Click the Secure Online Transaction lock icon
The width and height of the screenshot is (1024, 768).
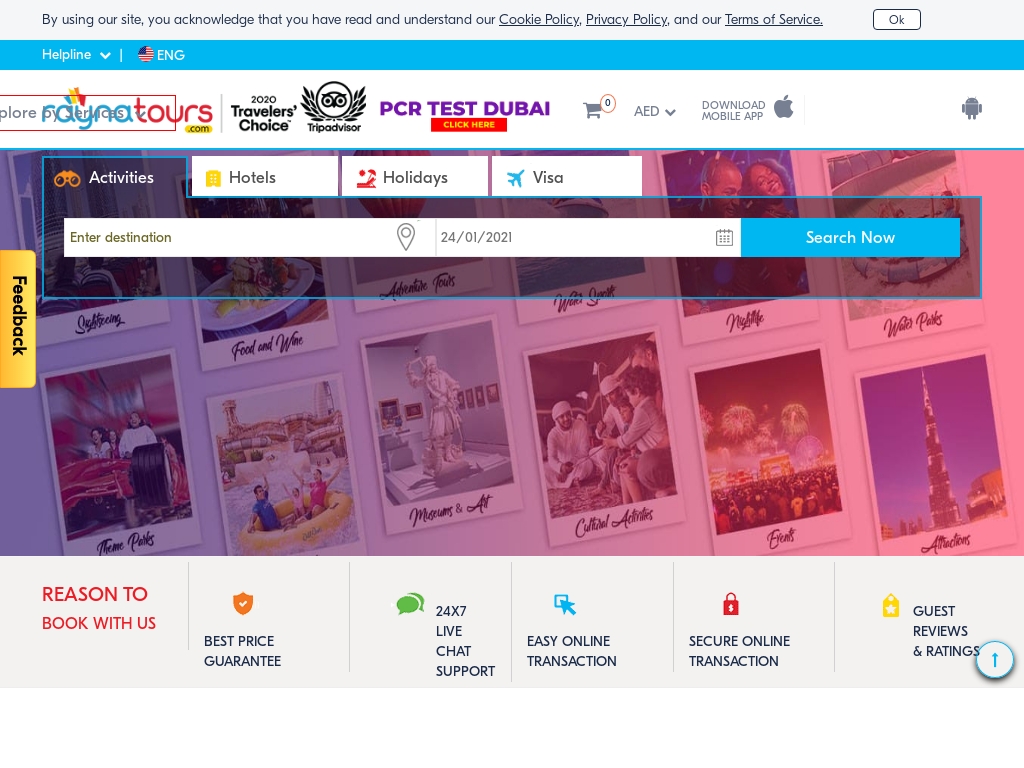point(731,604)
